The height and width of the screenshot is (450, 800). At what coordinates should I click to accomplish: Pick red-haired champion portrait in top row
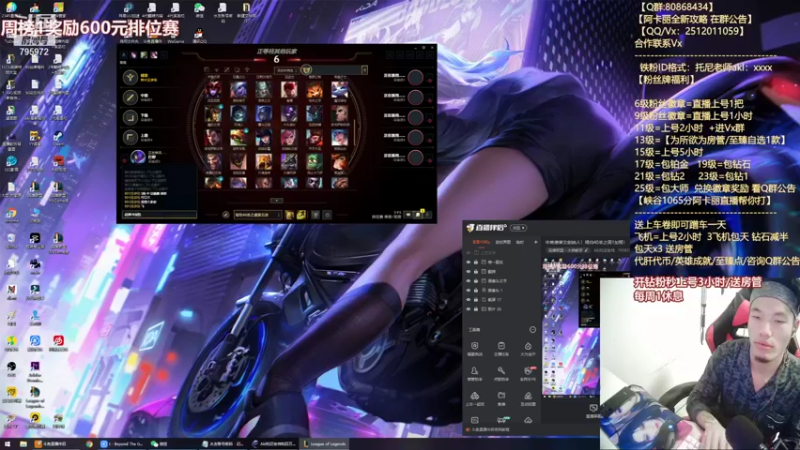(289, 90)
